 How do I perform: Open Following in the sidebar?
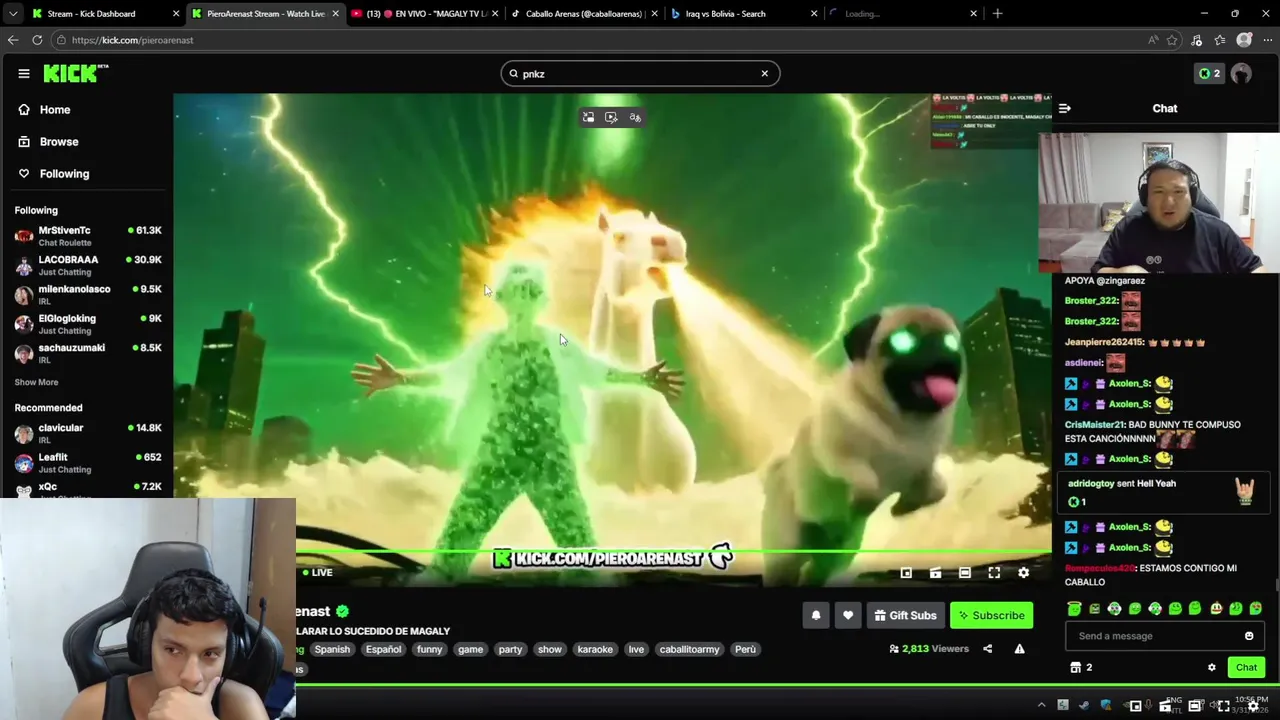pyautogui.click(x=64, y=174)
